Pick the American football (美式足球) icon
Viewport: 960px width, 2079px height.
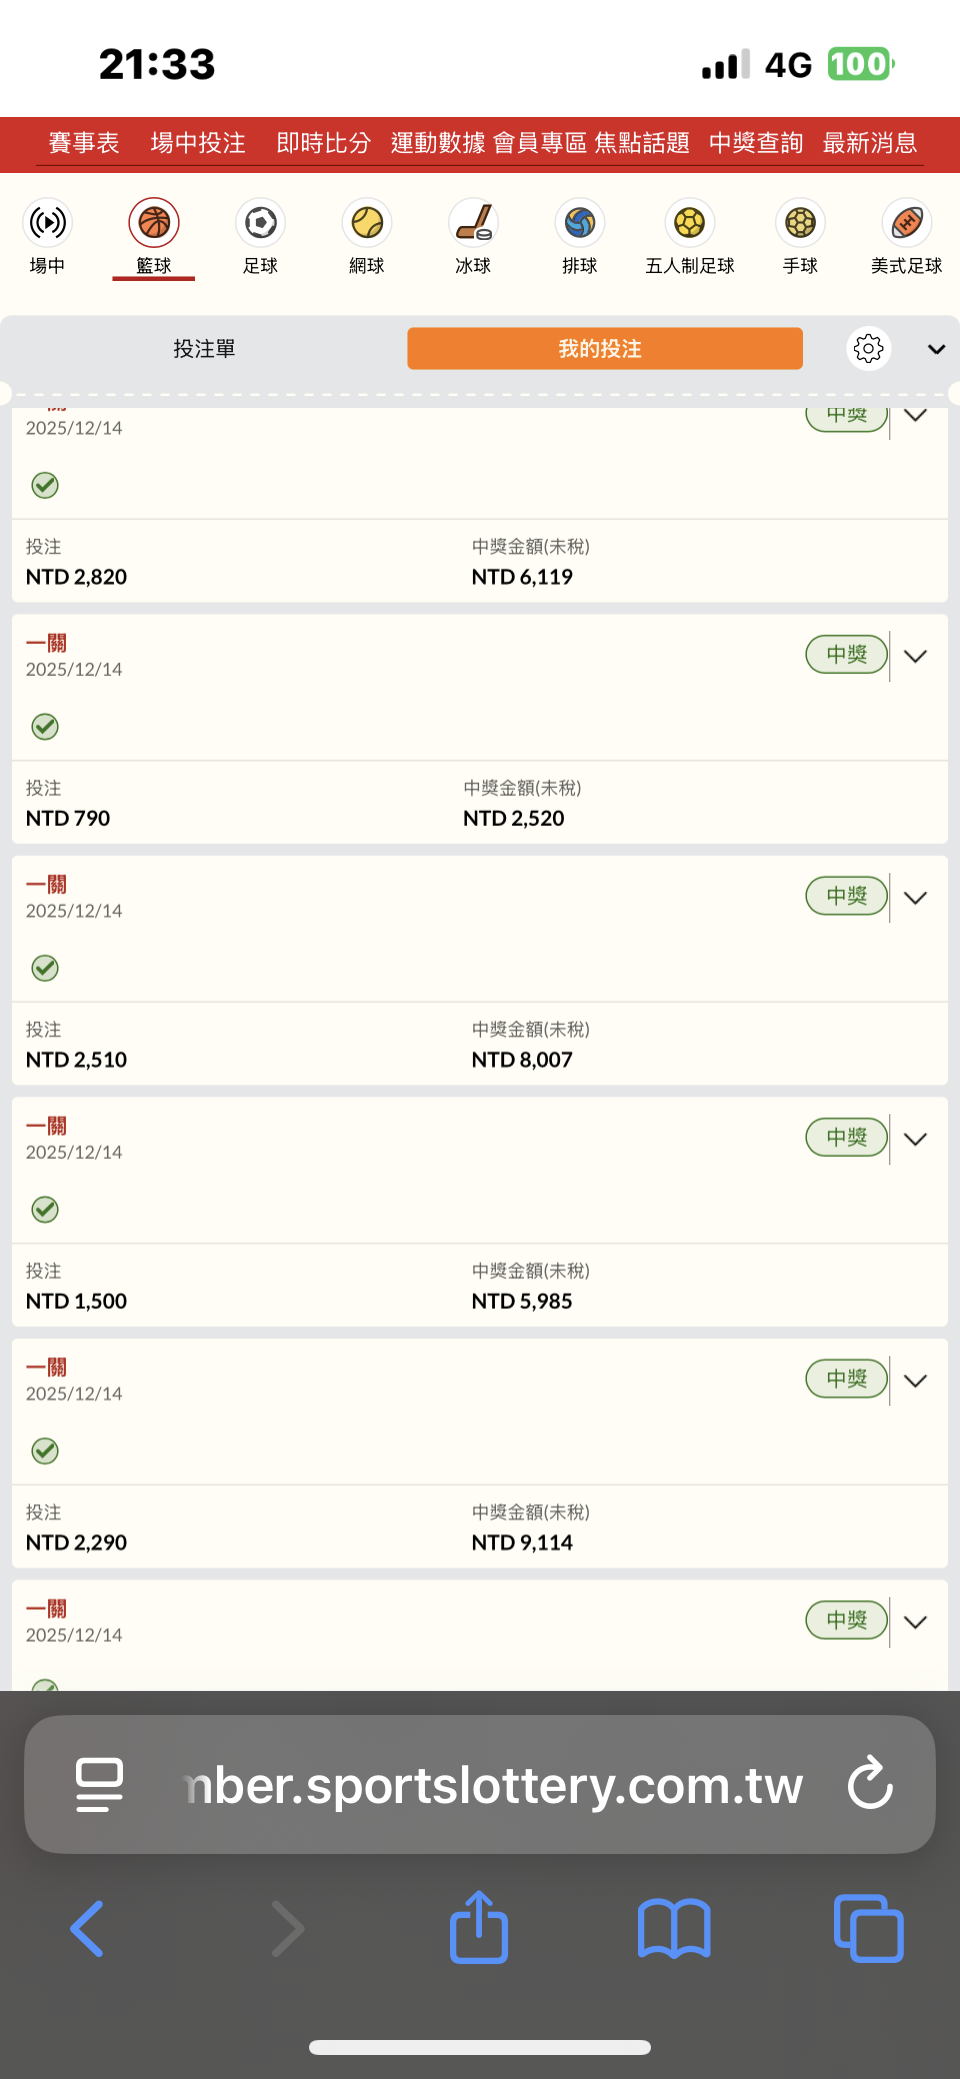point(906,223)
